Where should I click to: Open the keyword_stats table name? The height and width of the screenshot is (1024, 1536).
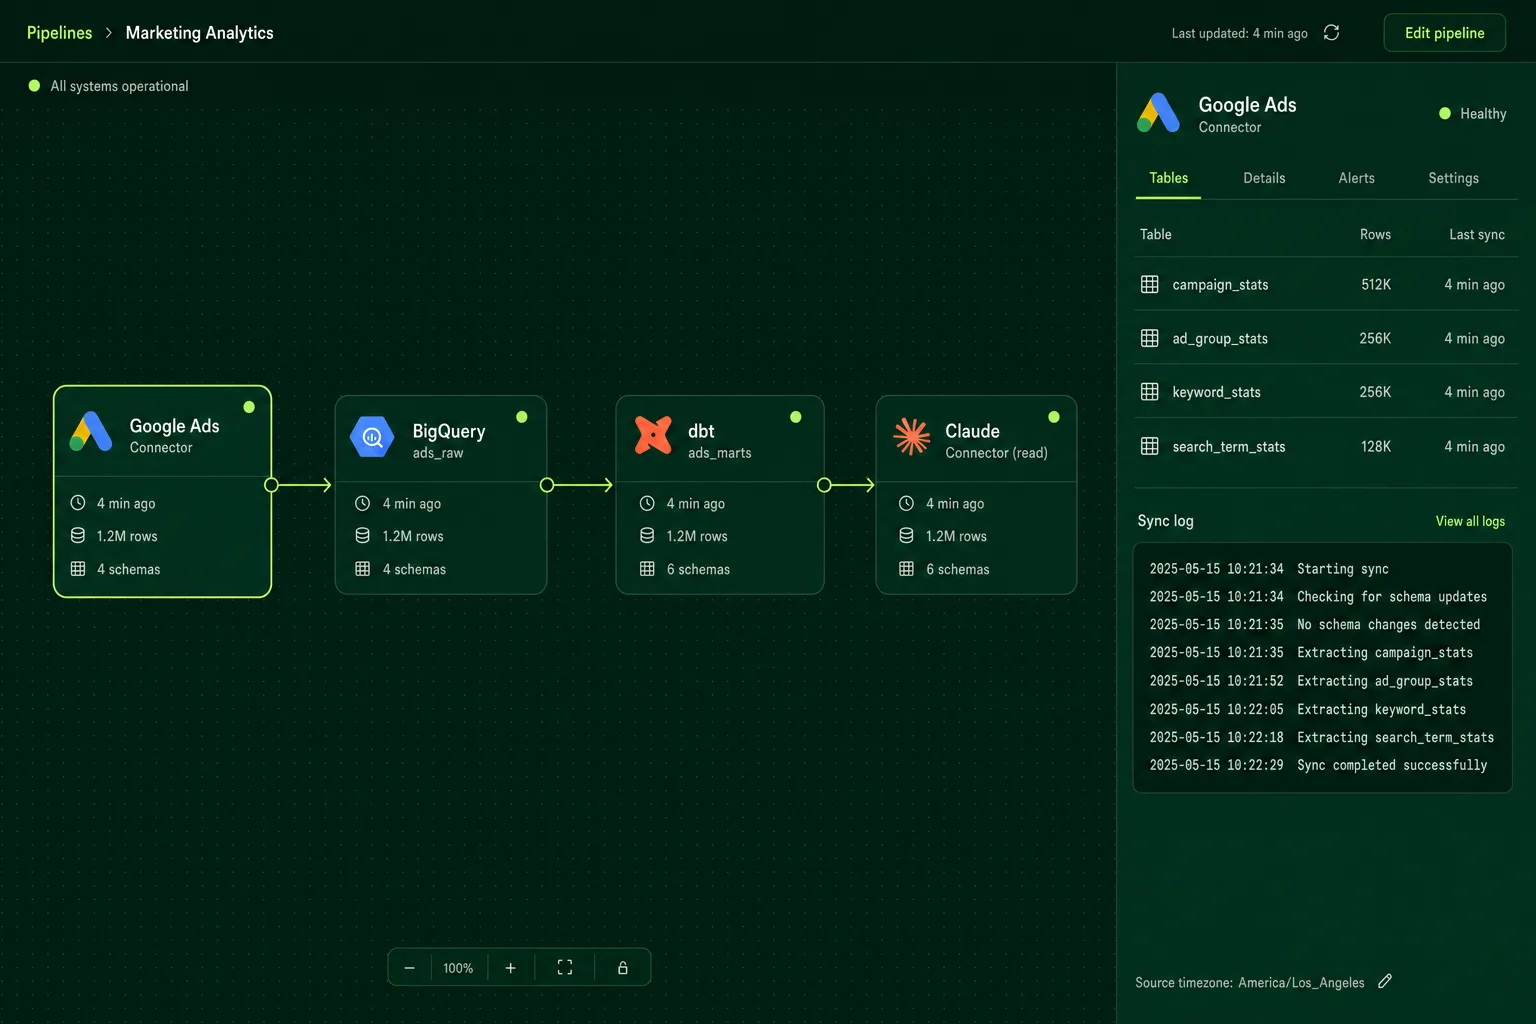click(x=1216, y=392)
